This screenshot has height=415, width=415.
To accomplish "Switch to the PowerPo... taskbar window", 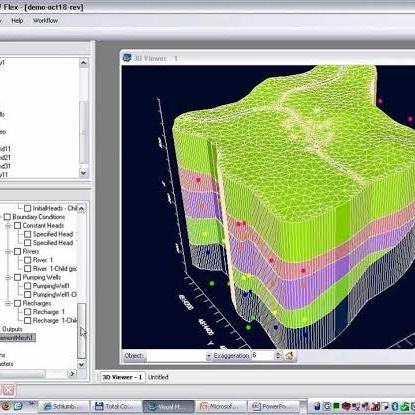I will point(273,406).
